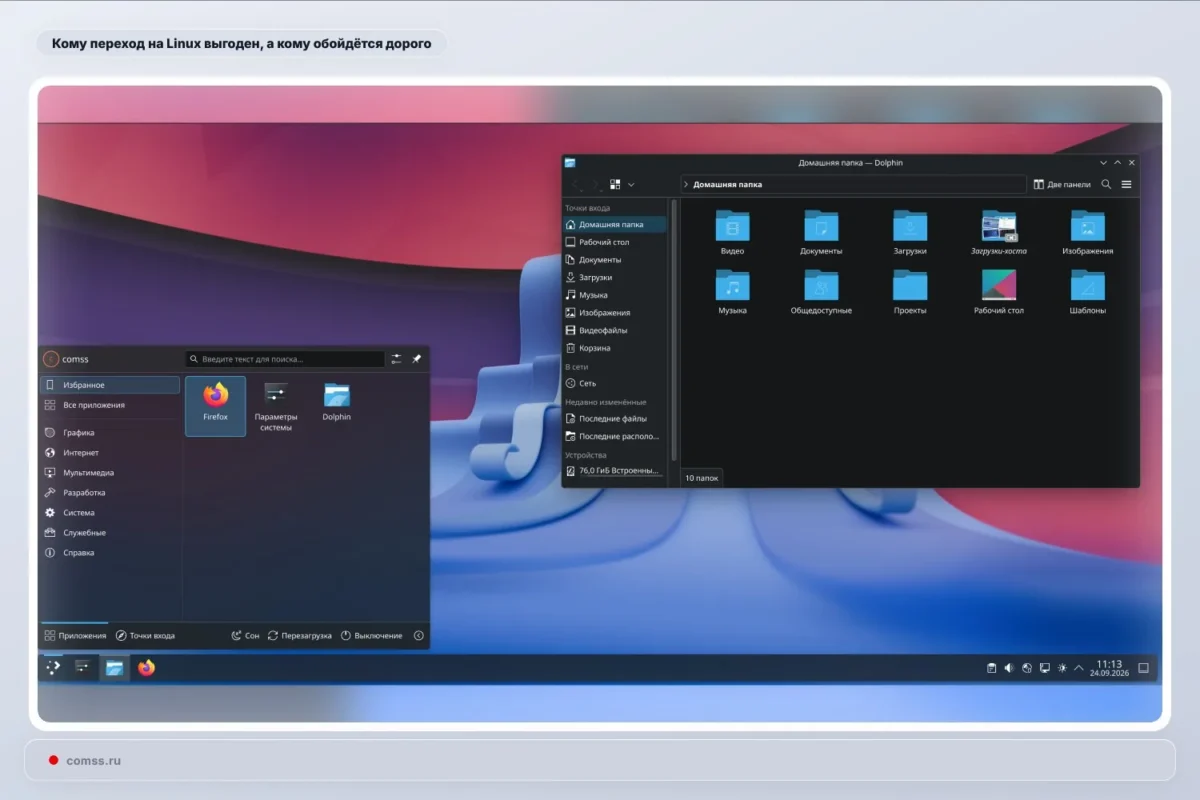
Task: Open the Проекты folder
Action: (x=910, y=292)
